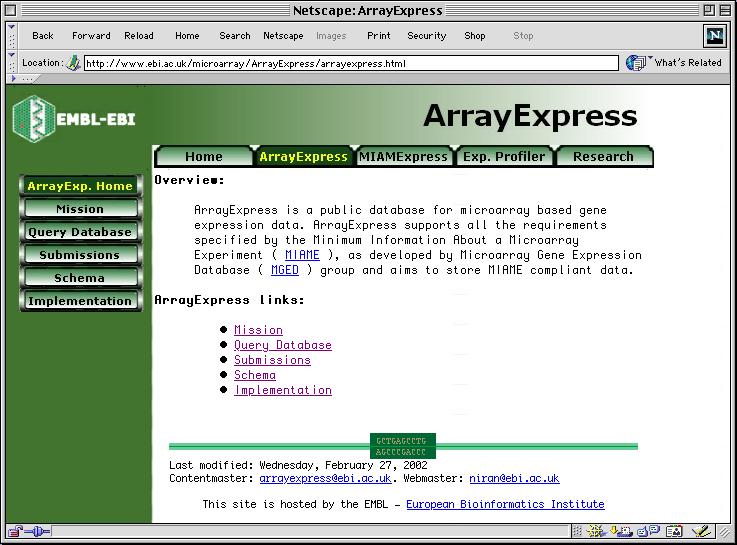
Task: Click the window resize grip corner
Action: tap(725, 532)
